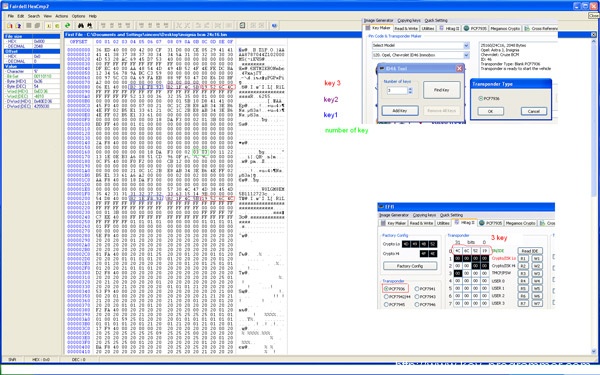600x375 pixels.
Task: Open File menu in HexCmp
Action: (11, 16)
